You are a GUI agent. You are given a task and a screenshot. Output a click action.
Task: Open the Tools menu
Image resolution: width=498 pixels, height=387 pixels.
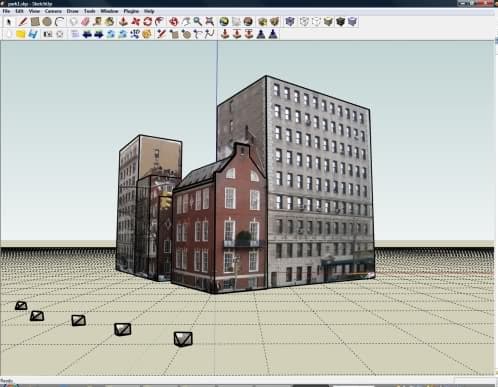90,11
